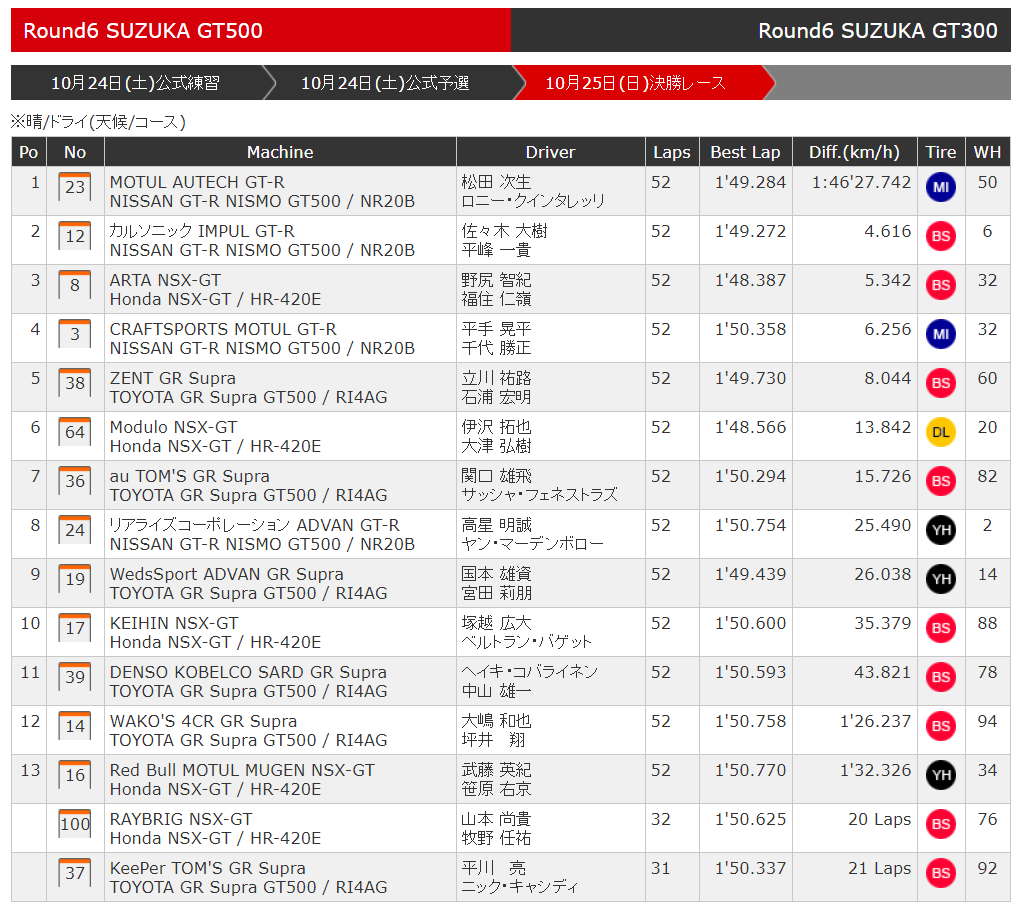
Task: Click Dunlop DL tire icon in Modulo NSX-GT row
Action: coord(941,432)
